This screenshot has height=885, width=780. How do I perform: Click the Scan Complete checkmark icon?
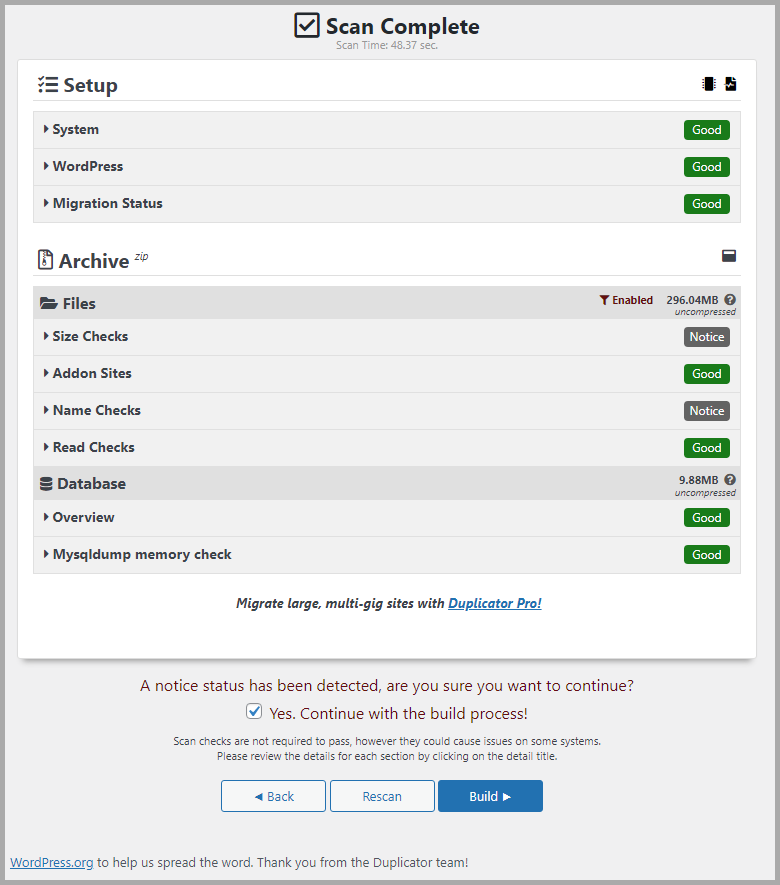307,26
